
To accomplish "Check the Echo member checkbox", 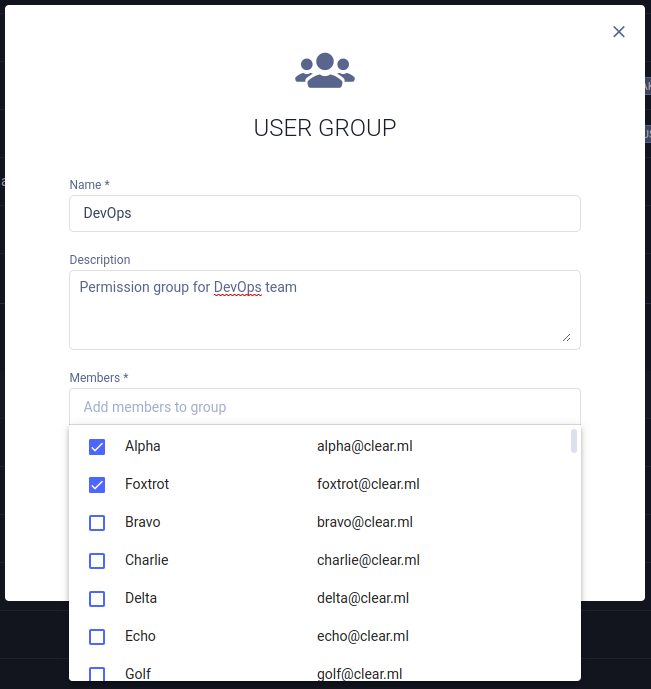I will click(97, 637).
